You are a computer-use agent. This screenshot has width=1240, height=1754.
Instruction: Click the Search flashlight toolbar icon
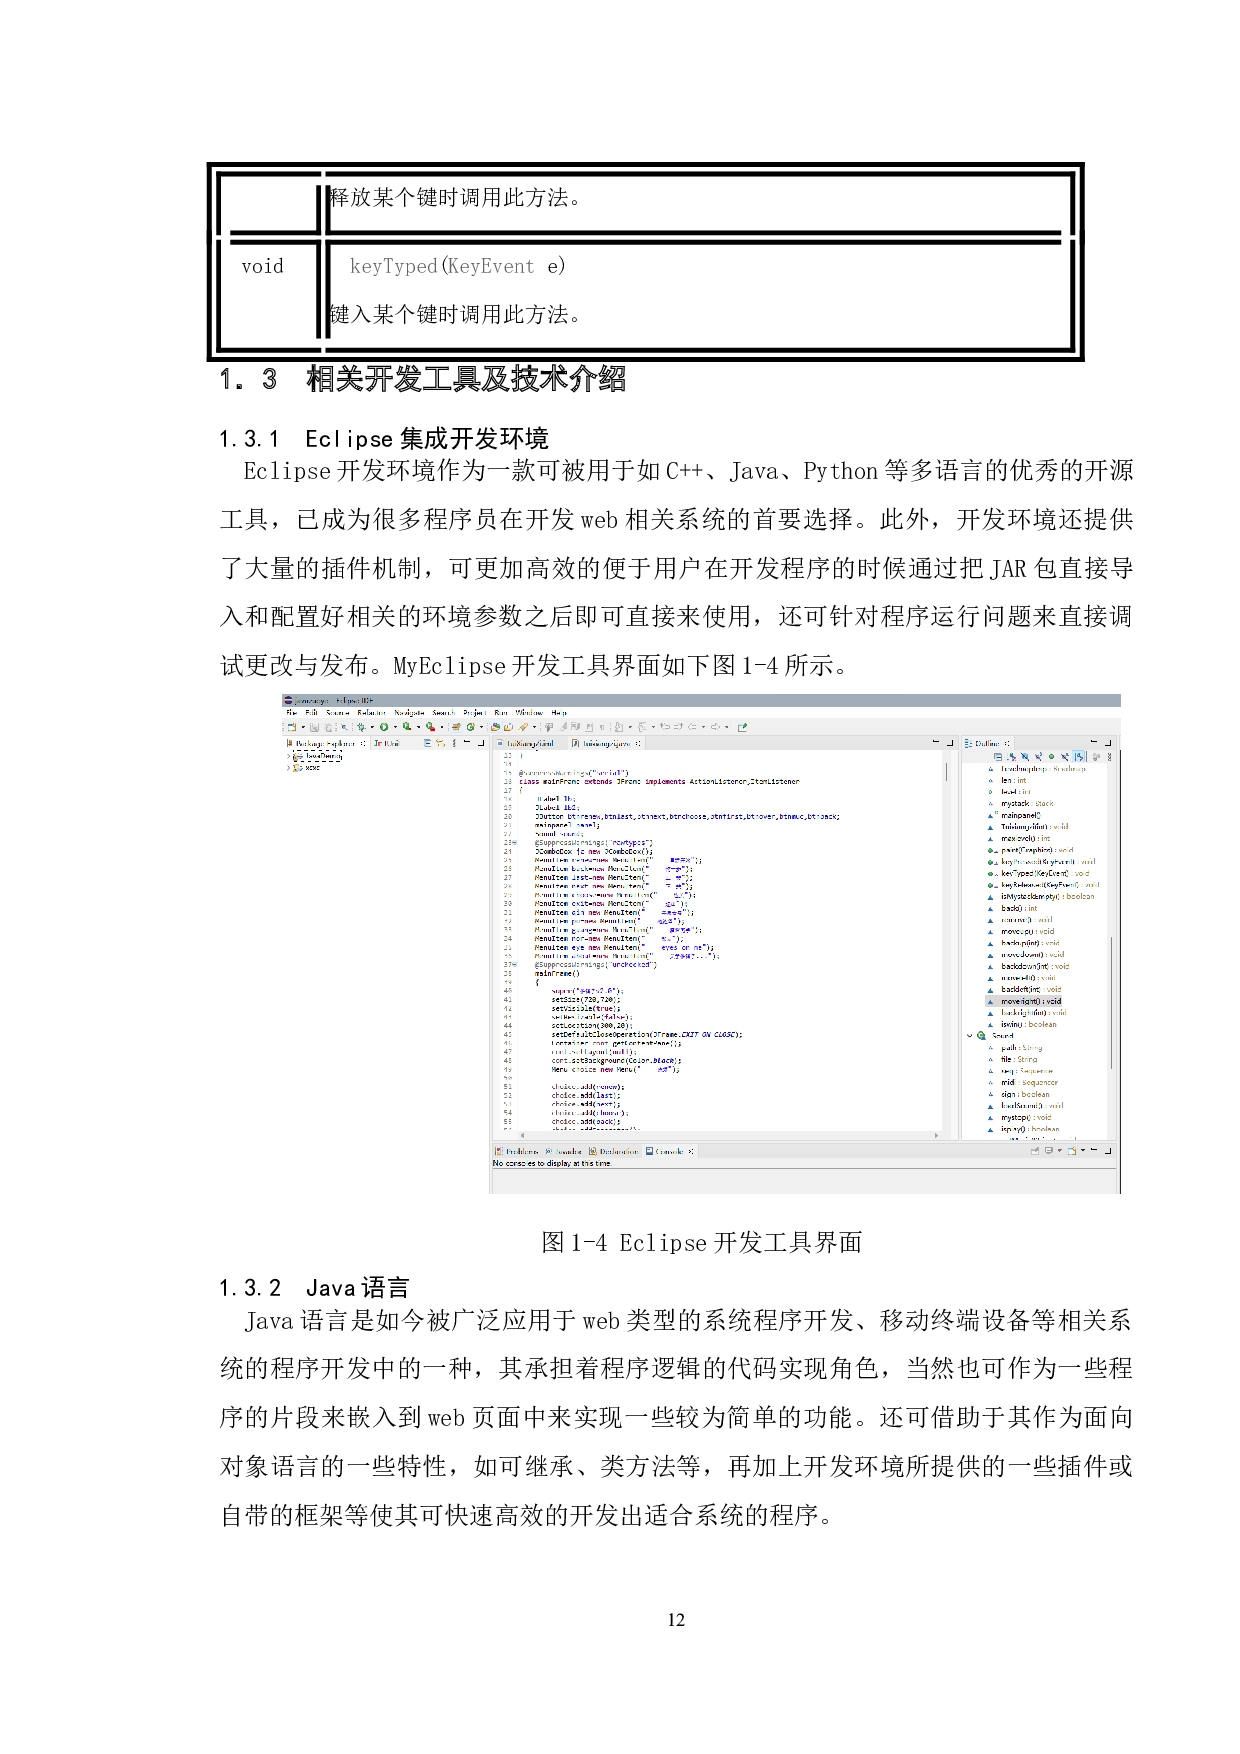click(x=523, y=727)
